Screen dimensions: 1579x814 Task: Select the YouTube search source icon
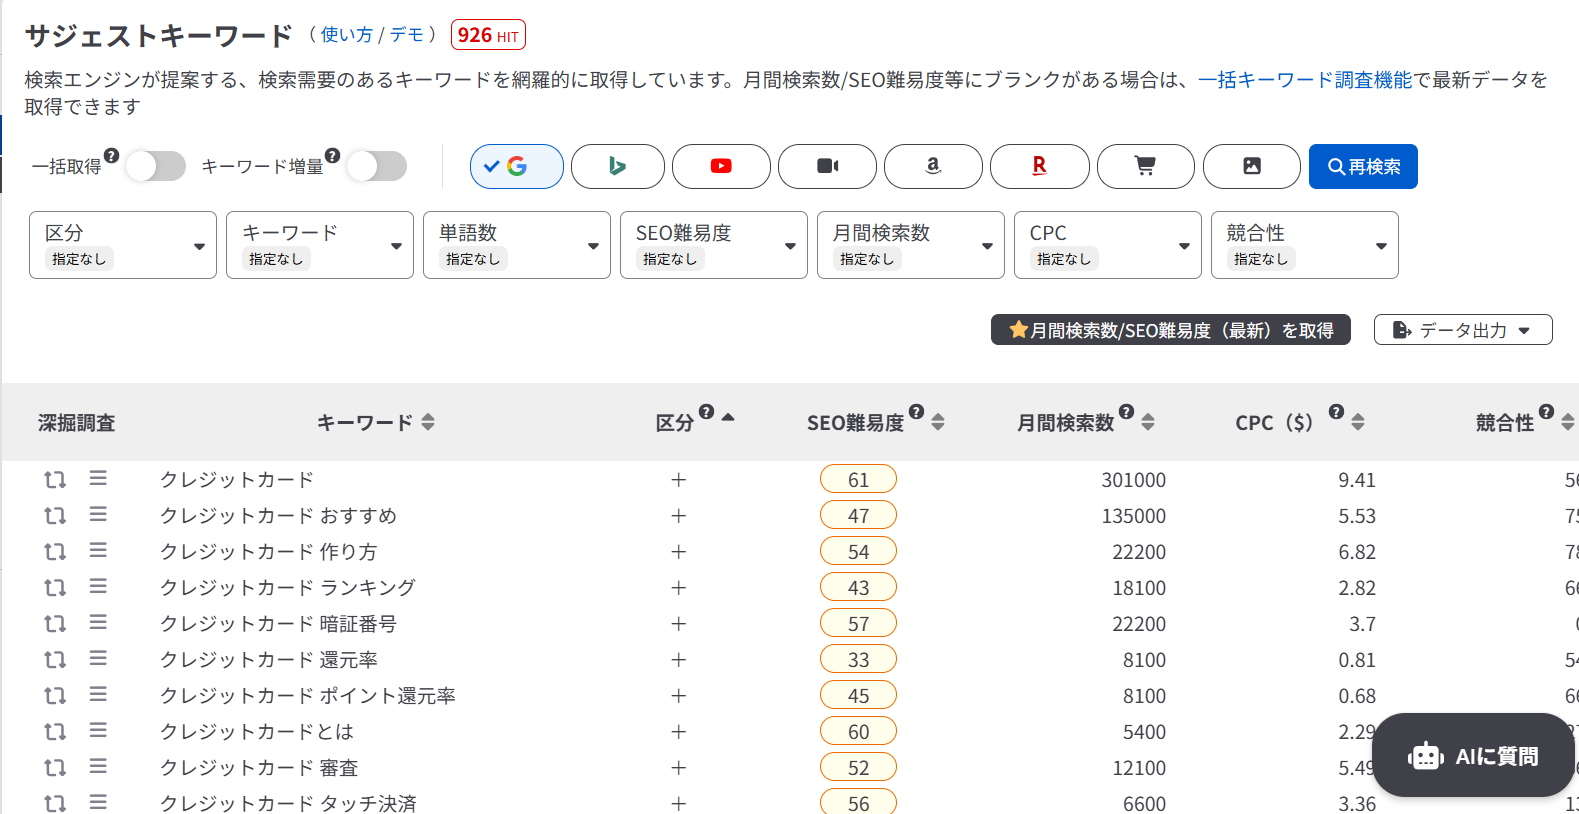click(721, 166)
